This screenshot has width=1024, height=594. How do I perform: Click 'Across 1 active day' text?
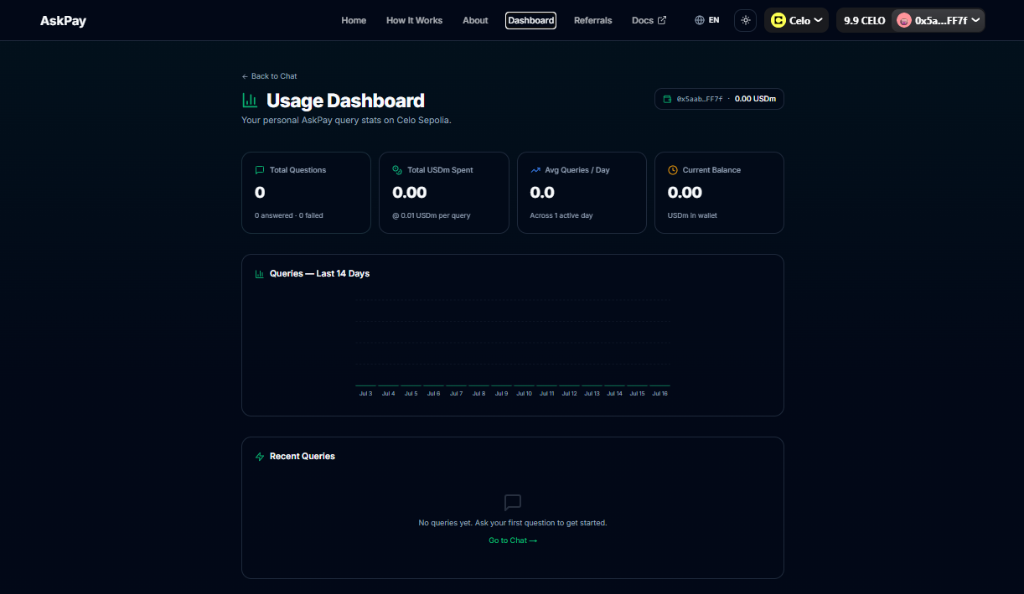coord(561,215)
